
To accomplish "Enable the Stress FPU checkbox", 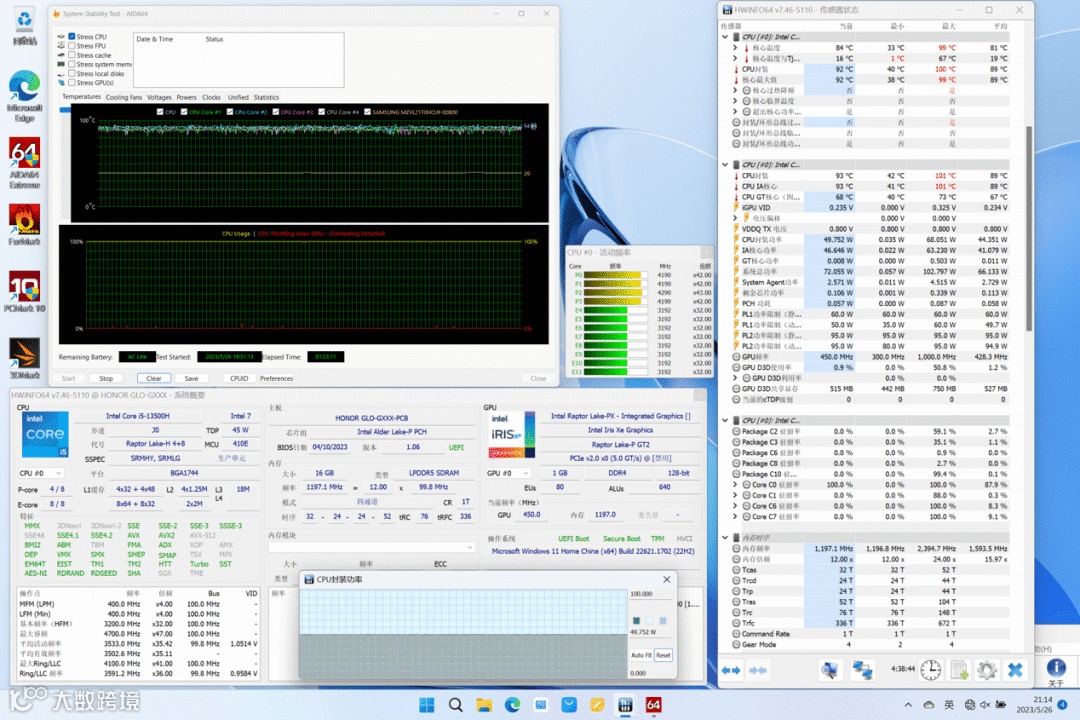I will coord(72,46).
